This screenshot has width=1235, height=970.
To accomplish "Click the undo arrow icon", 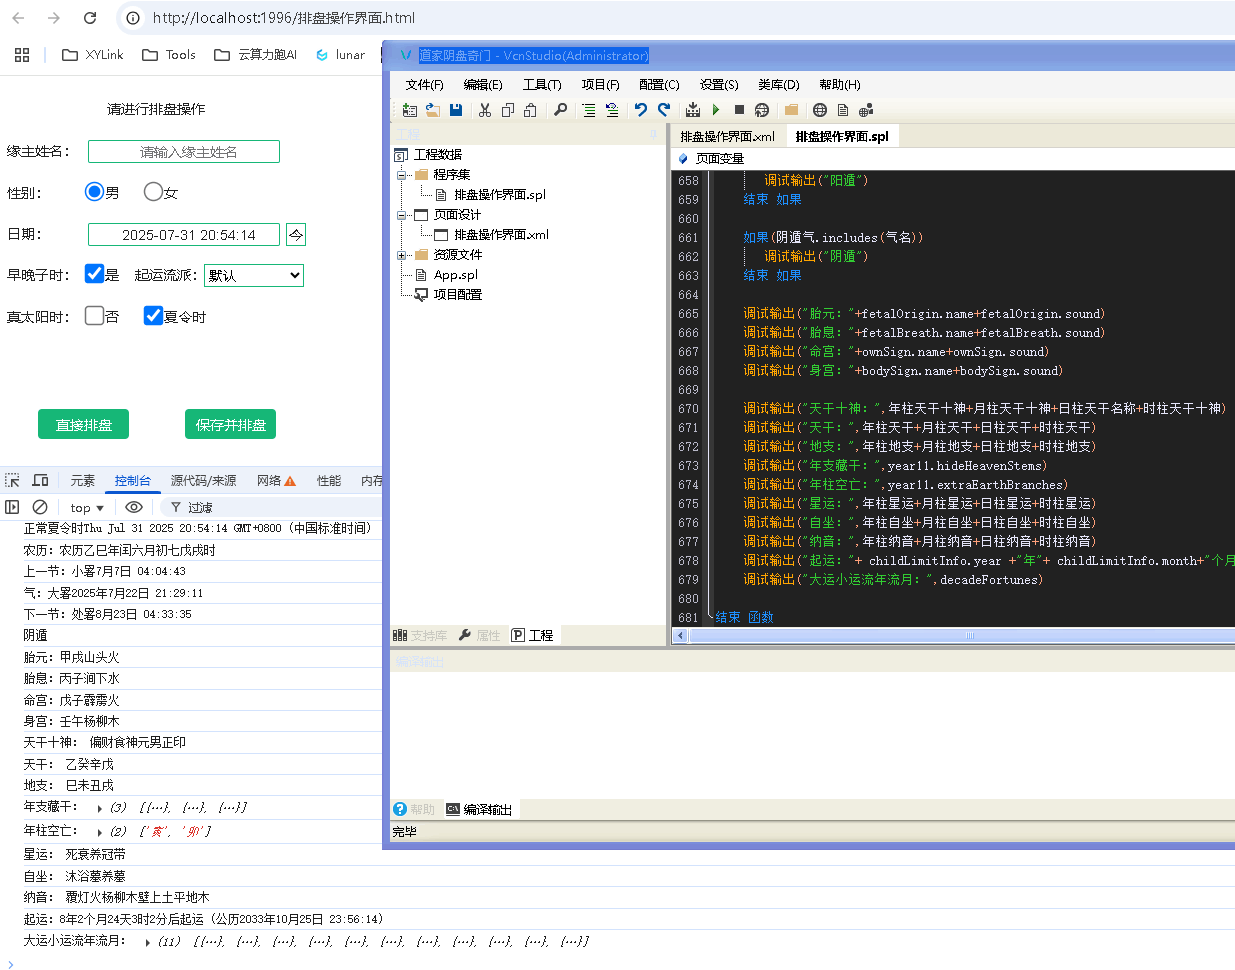I will [641, 110].
